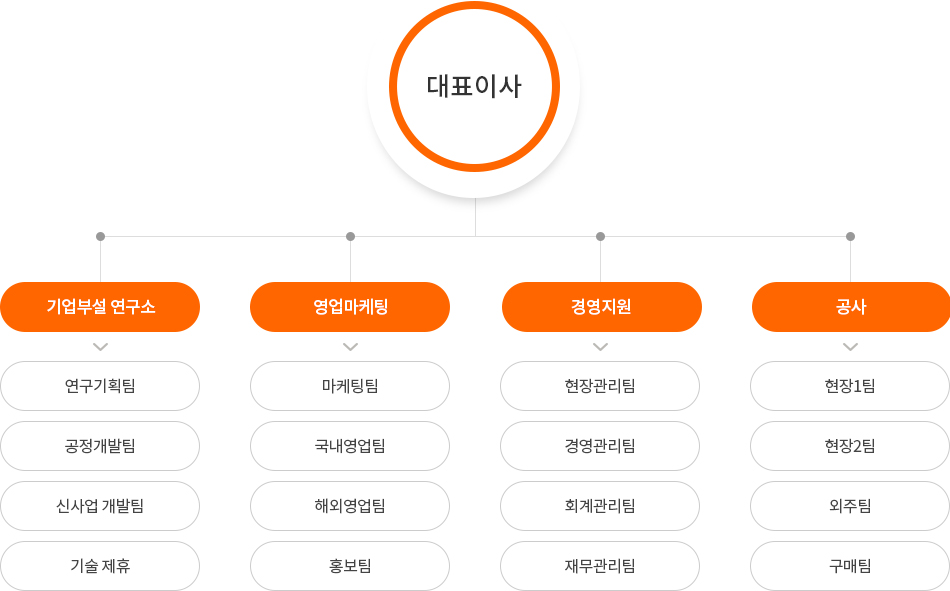Choose the 공정개발팀 team box
This screenshot has width=950, height=591.
100,446
